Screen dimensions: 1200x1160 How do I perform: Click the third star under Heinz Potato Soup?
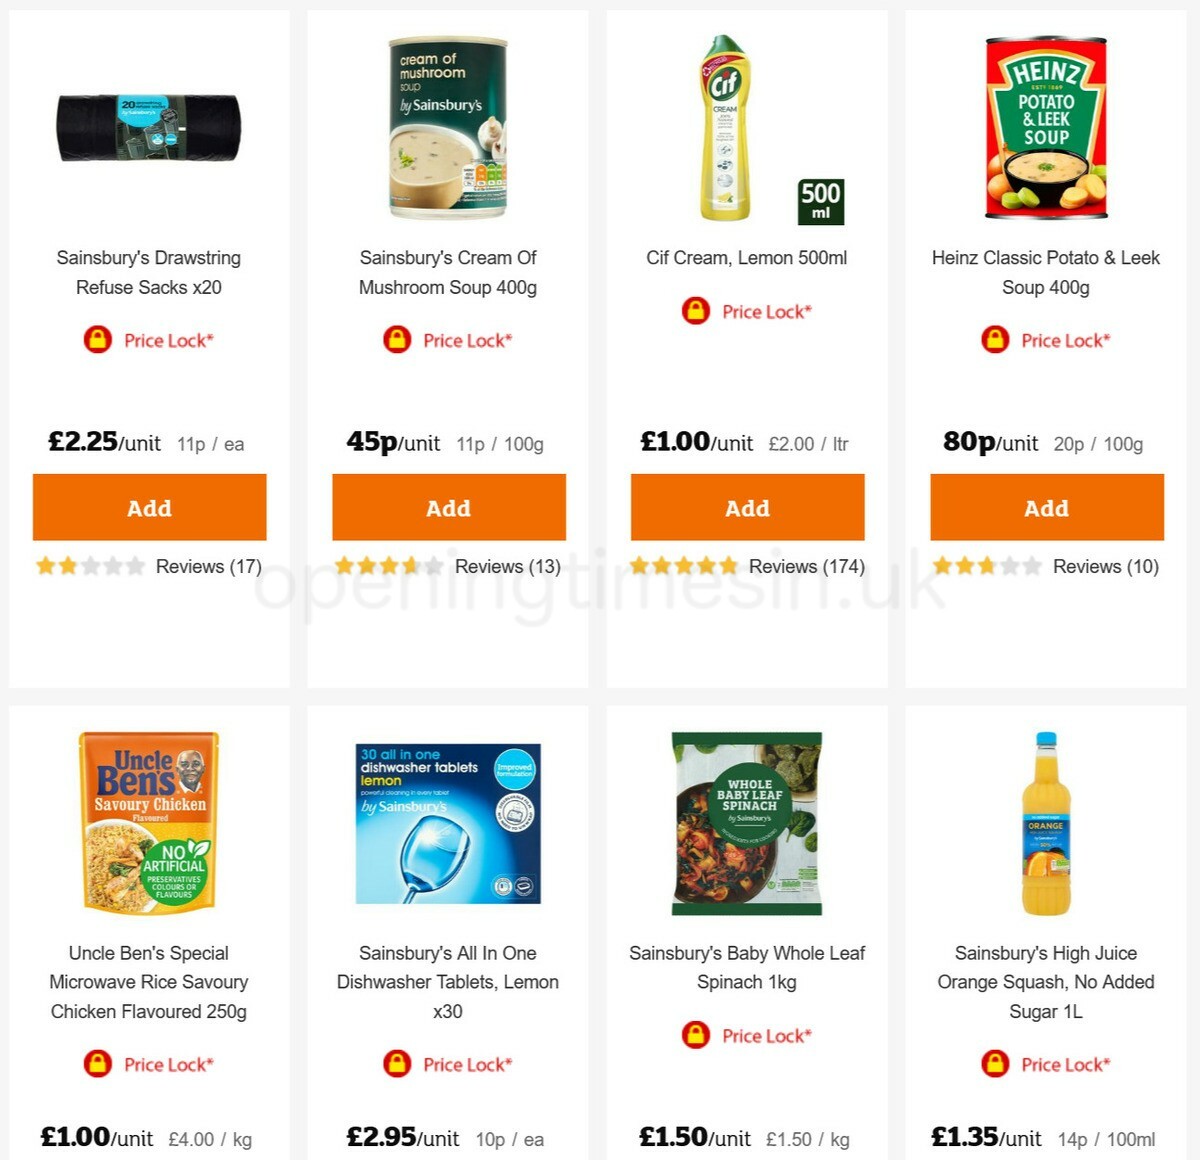[x=988, y=566]
